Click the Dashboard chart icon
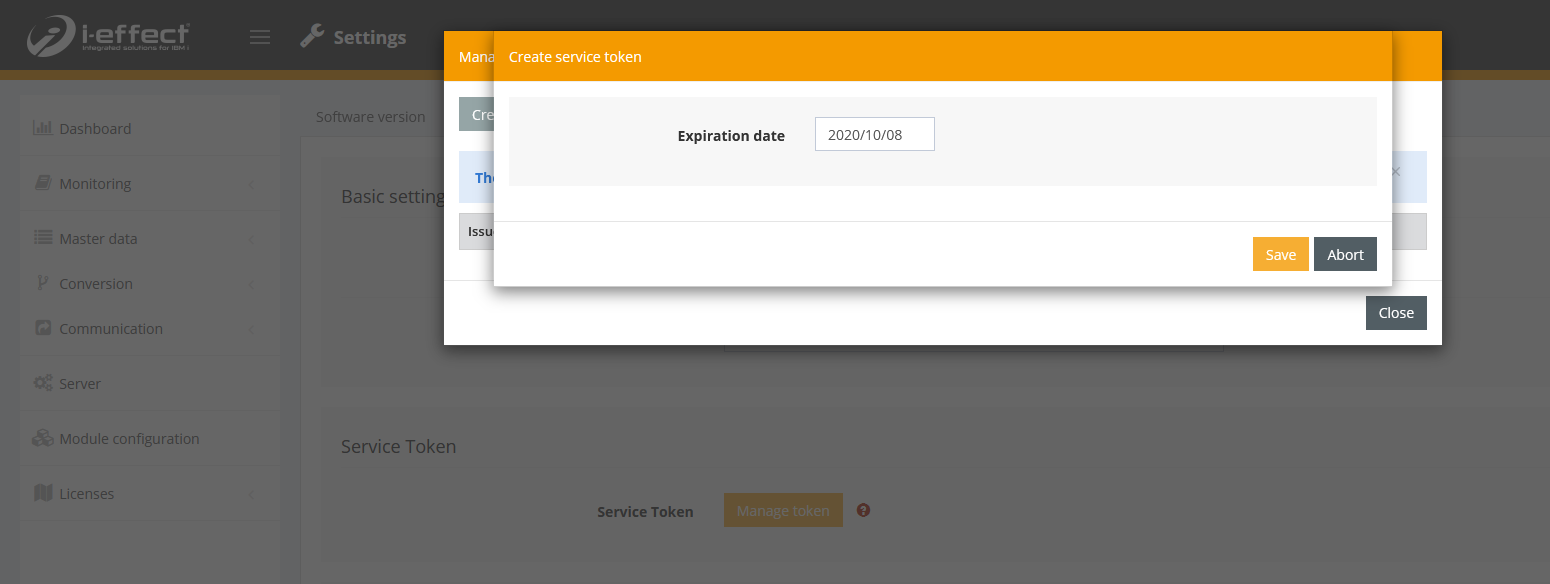 pyautogui.click(x=42, y=128)
